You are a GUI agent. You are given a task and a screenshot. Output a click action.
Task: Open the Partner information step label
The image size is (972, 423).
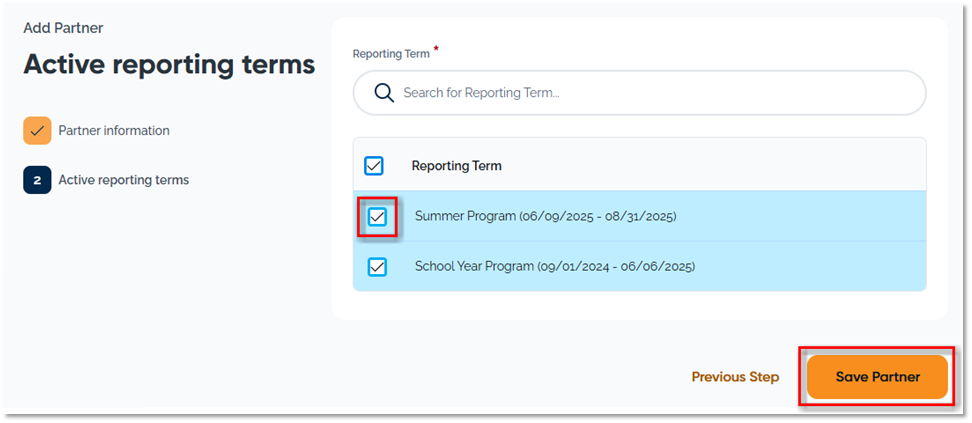pyautogui.click(x=114, y=131)
